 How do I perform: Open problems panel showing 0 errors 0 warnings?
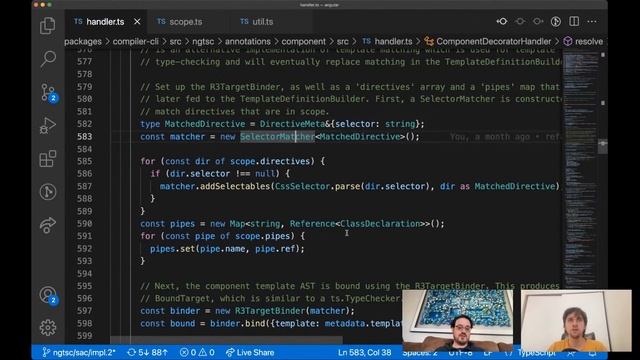[x=197, y=352]
